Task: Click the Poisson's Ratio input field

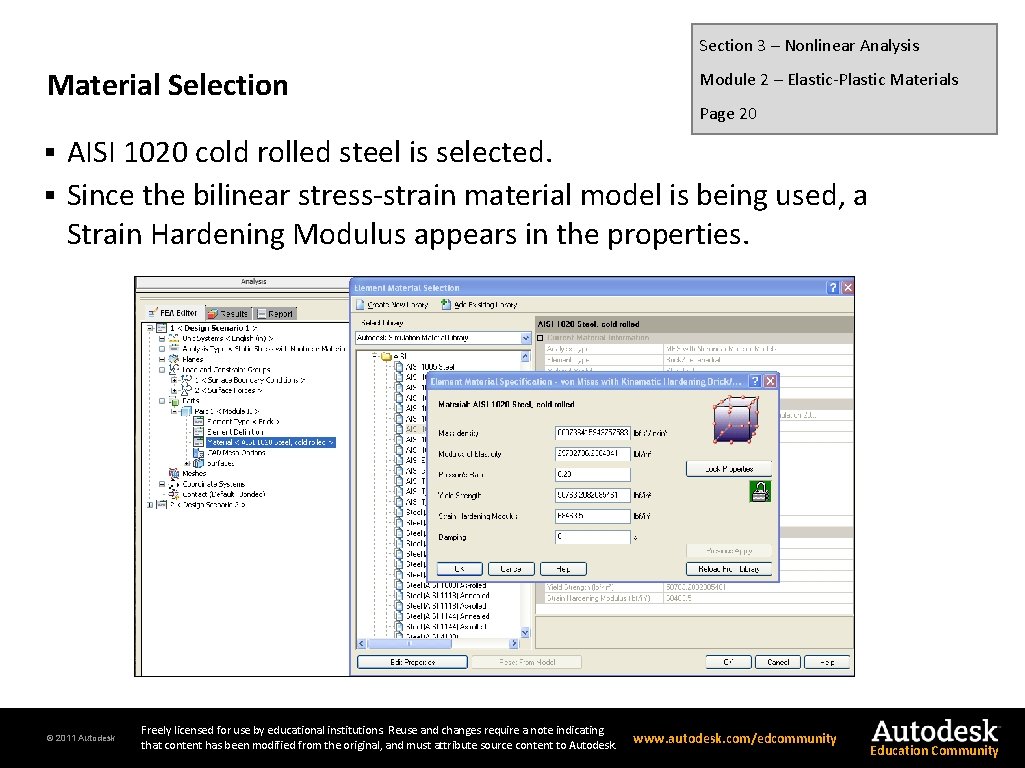Action: click(592, 475)
